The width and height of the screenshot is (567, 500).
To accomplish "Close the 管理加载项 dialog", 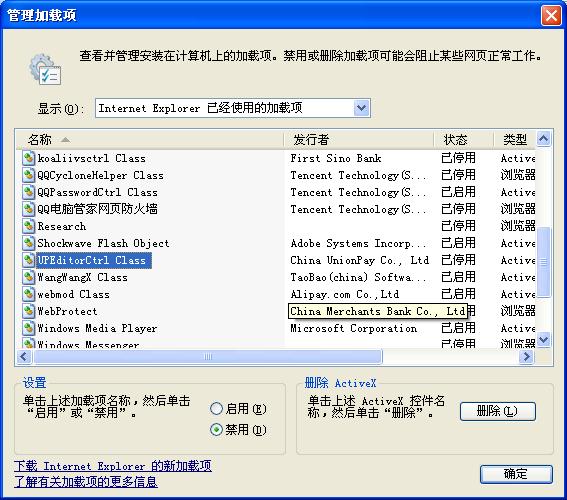I will (x=551, y=16).
